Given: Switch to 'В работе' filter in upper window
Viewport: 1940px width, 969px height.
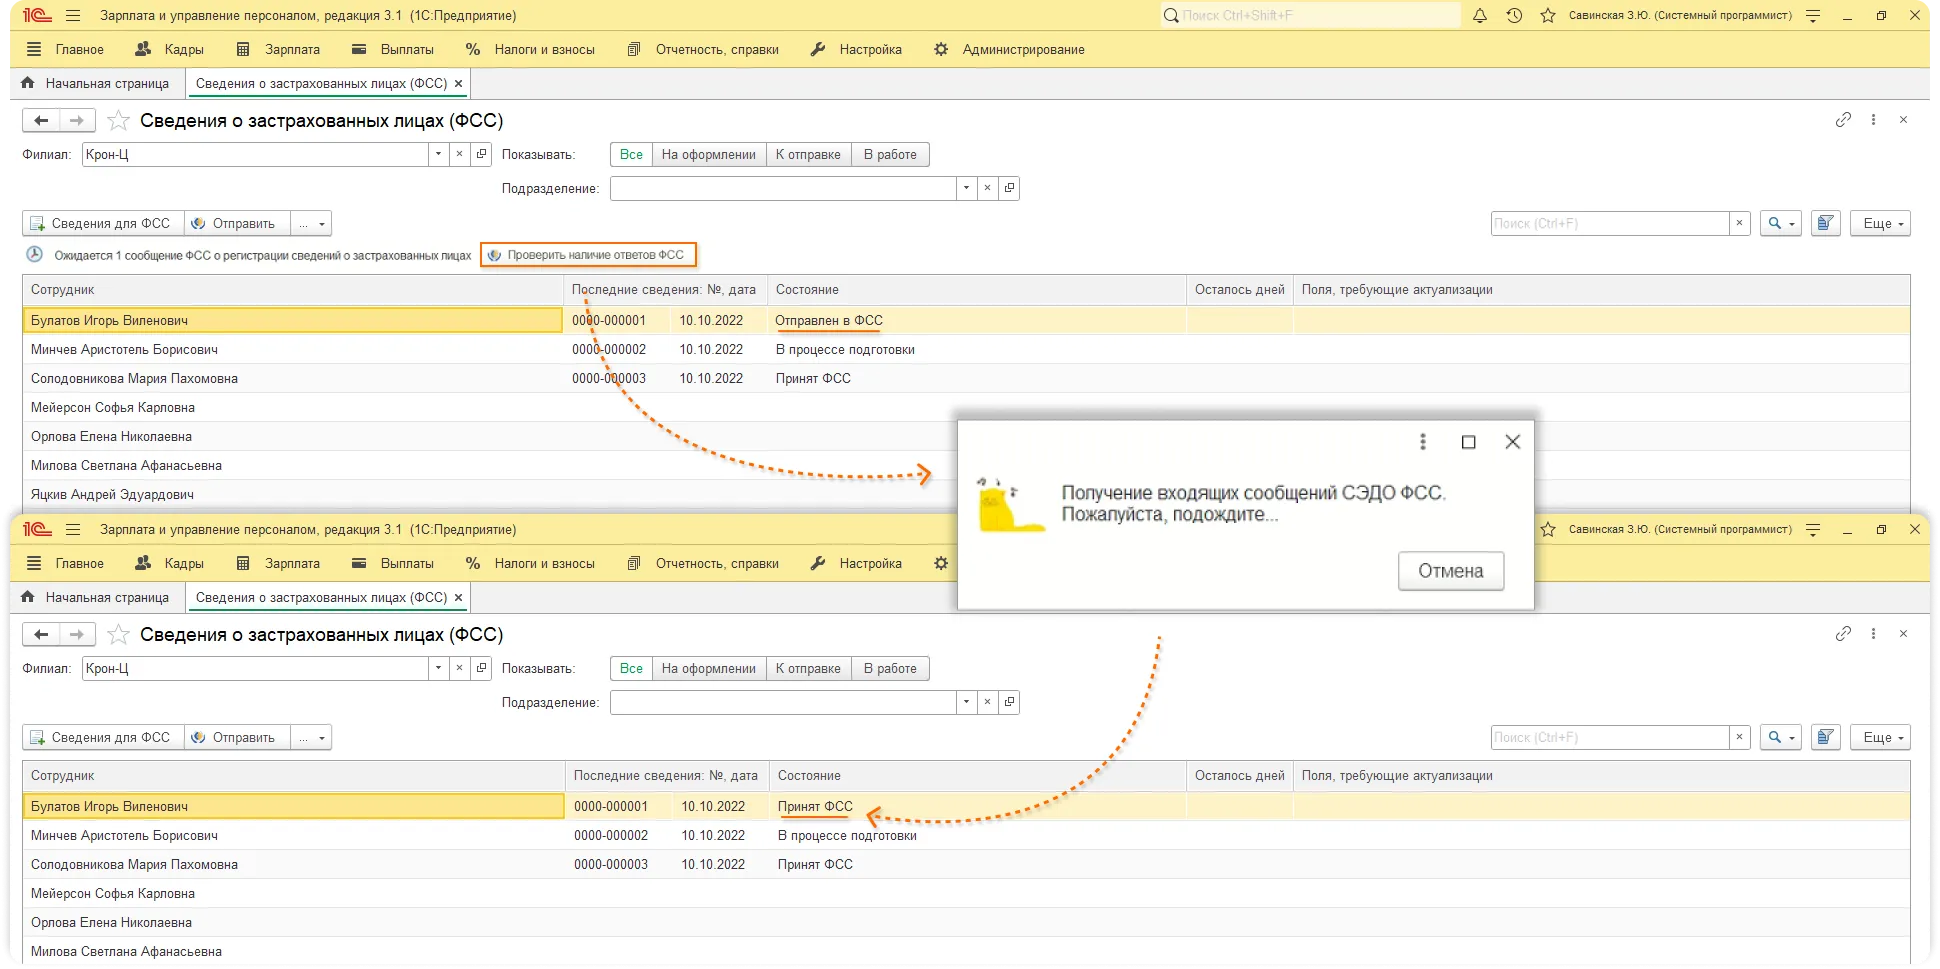Looking at the screenshot, I should pos(890,155).
